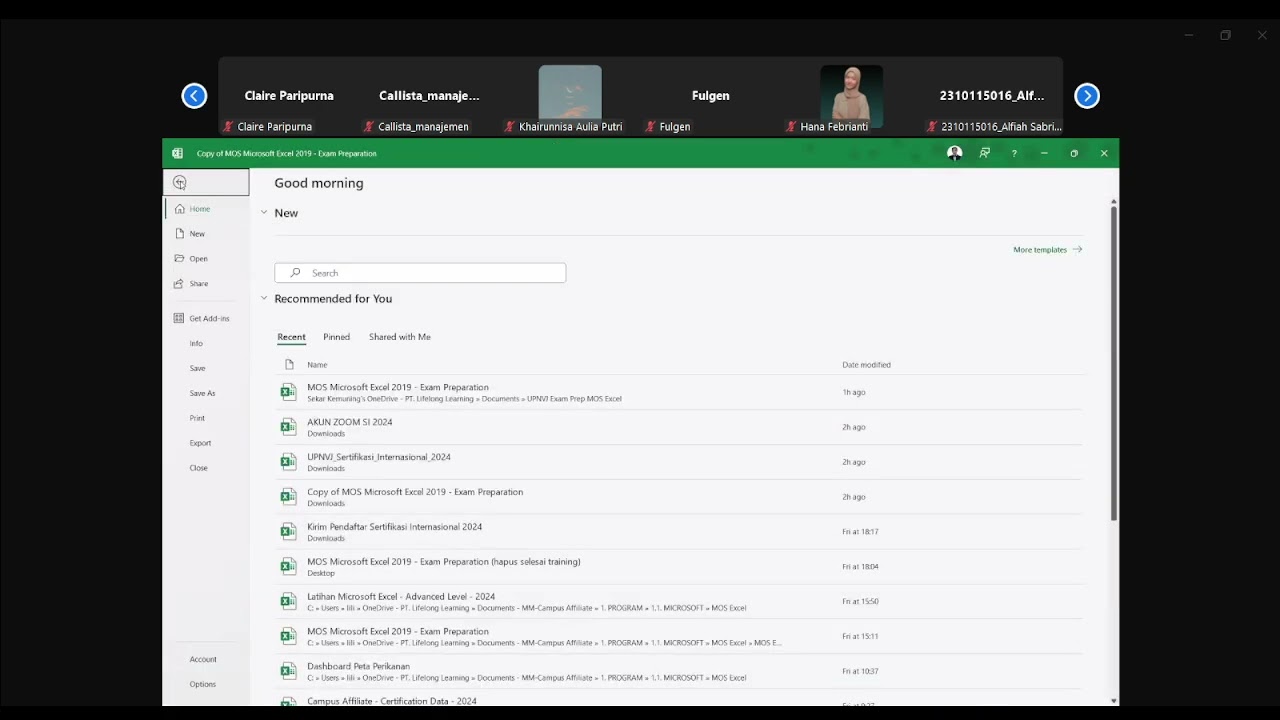
Task: Collapse the Recommended for You section
Action: [x=264, y=298]
